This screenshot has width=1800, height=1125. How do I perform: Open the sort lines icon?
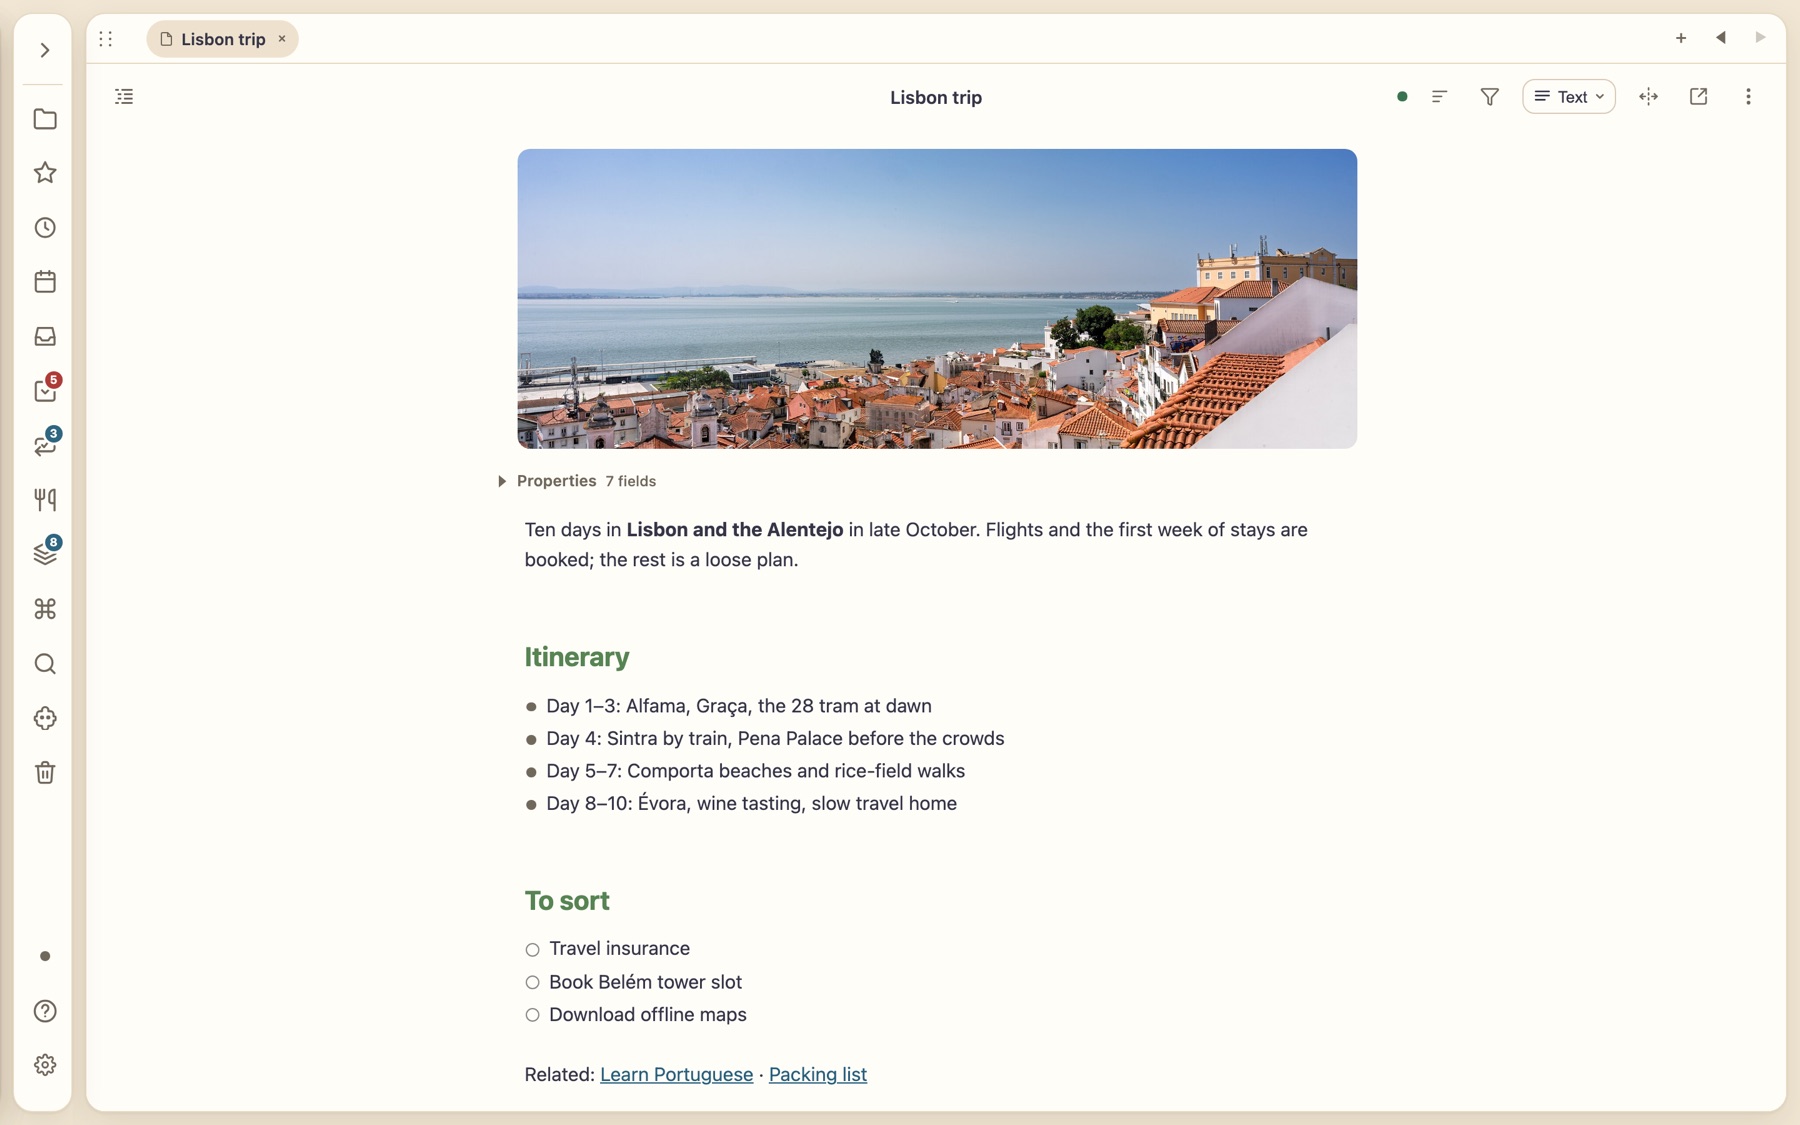click(x=1440, y=97)
